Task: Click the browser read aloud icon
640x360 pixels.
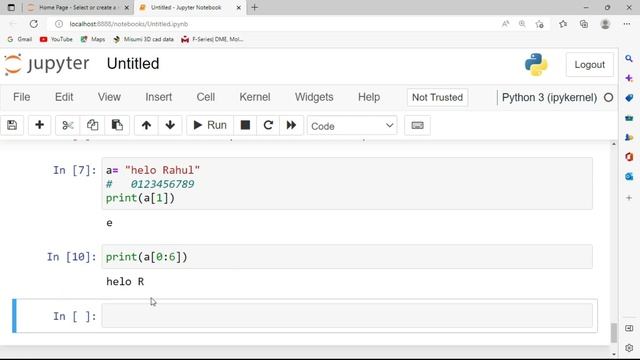Action: [505, 24]
